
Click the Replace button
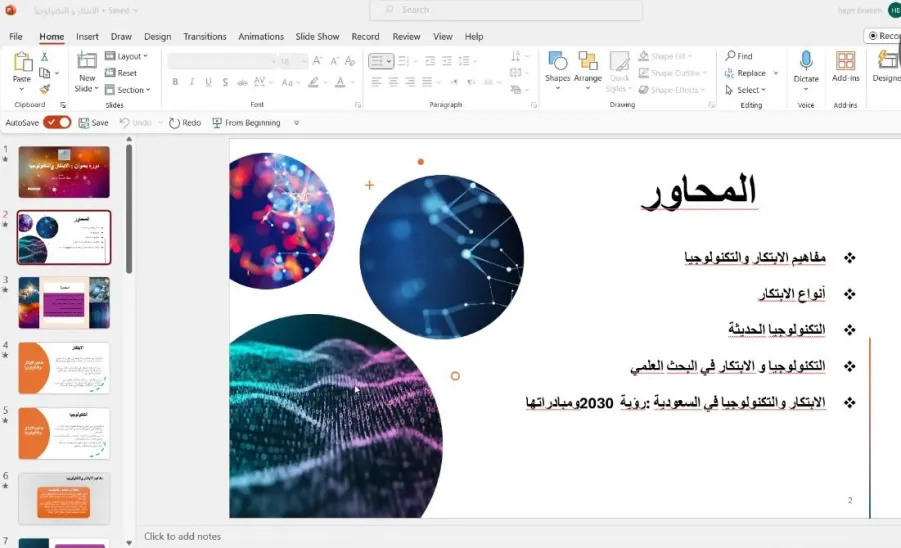pos(745,73)
